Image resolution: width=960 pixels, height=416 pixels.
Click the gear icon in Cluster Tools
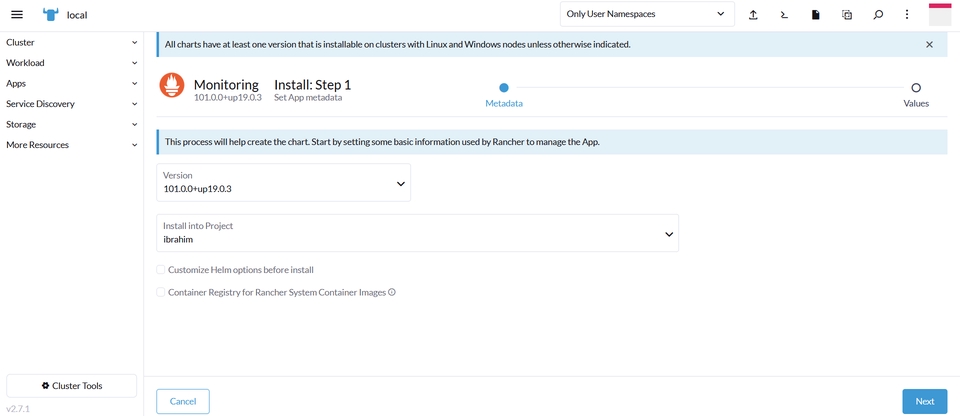pos(45,386)
